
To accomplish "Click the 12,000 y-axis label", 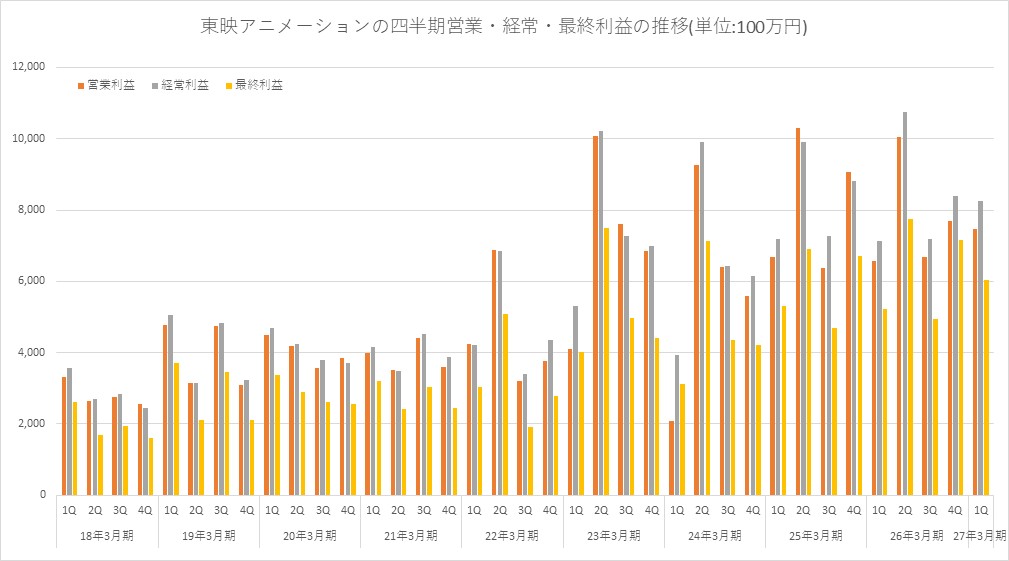I will pos(29,66).
